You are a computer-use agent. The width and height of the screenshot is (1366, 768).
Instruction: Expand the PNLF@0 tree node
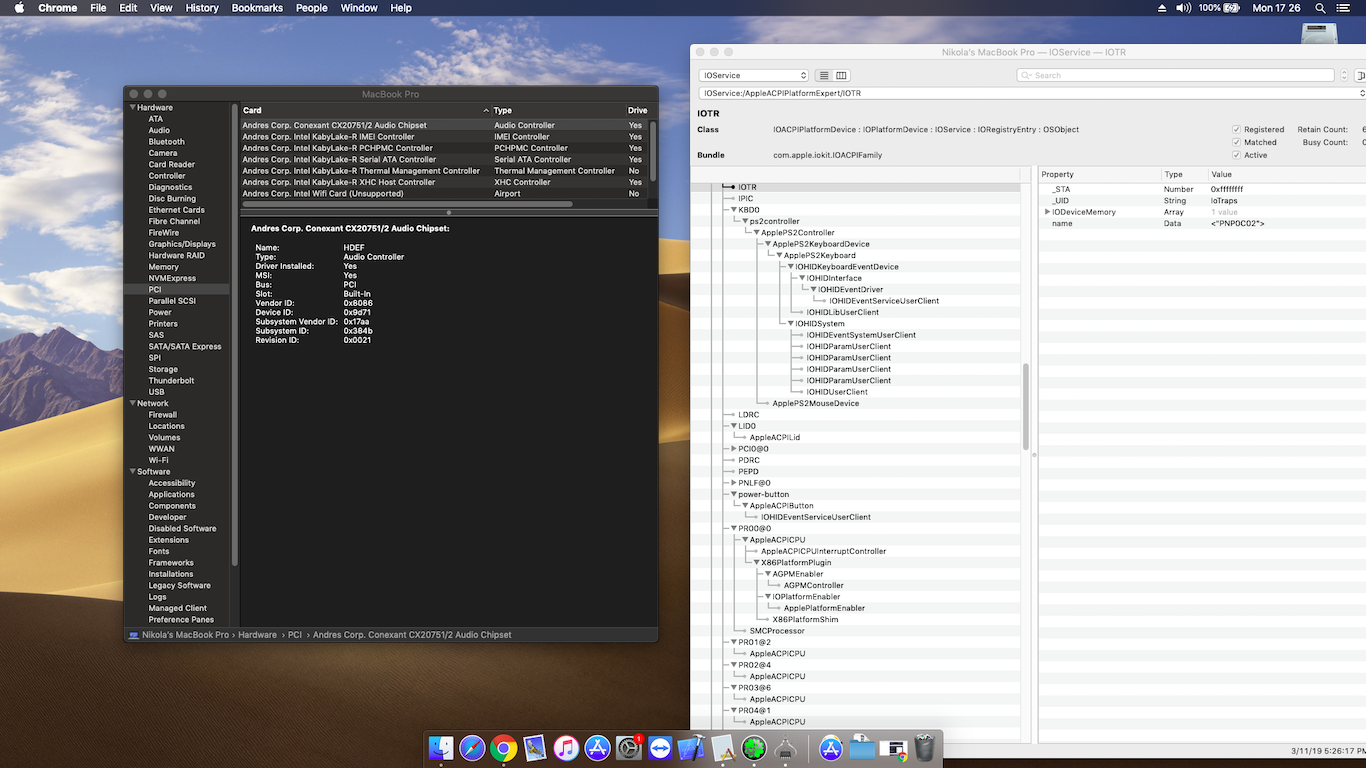click(733, 483)
